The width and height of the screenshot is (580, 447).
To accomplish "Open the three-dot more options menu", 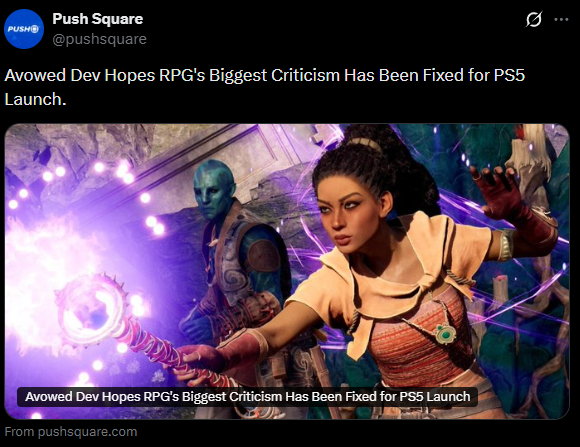I will pyautogui.click(x=561, y=20).
